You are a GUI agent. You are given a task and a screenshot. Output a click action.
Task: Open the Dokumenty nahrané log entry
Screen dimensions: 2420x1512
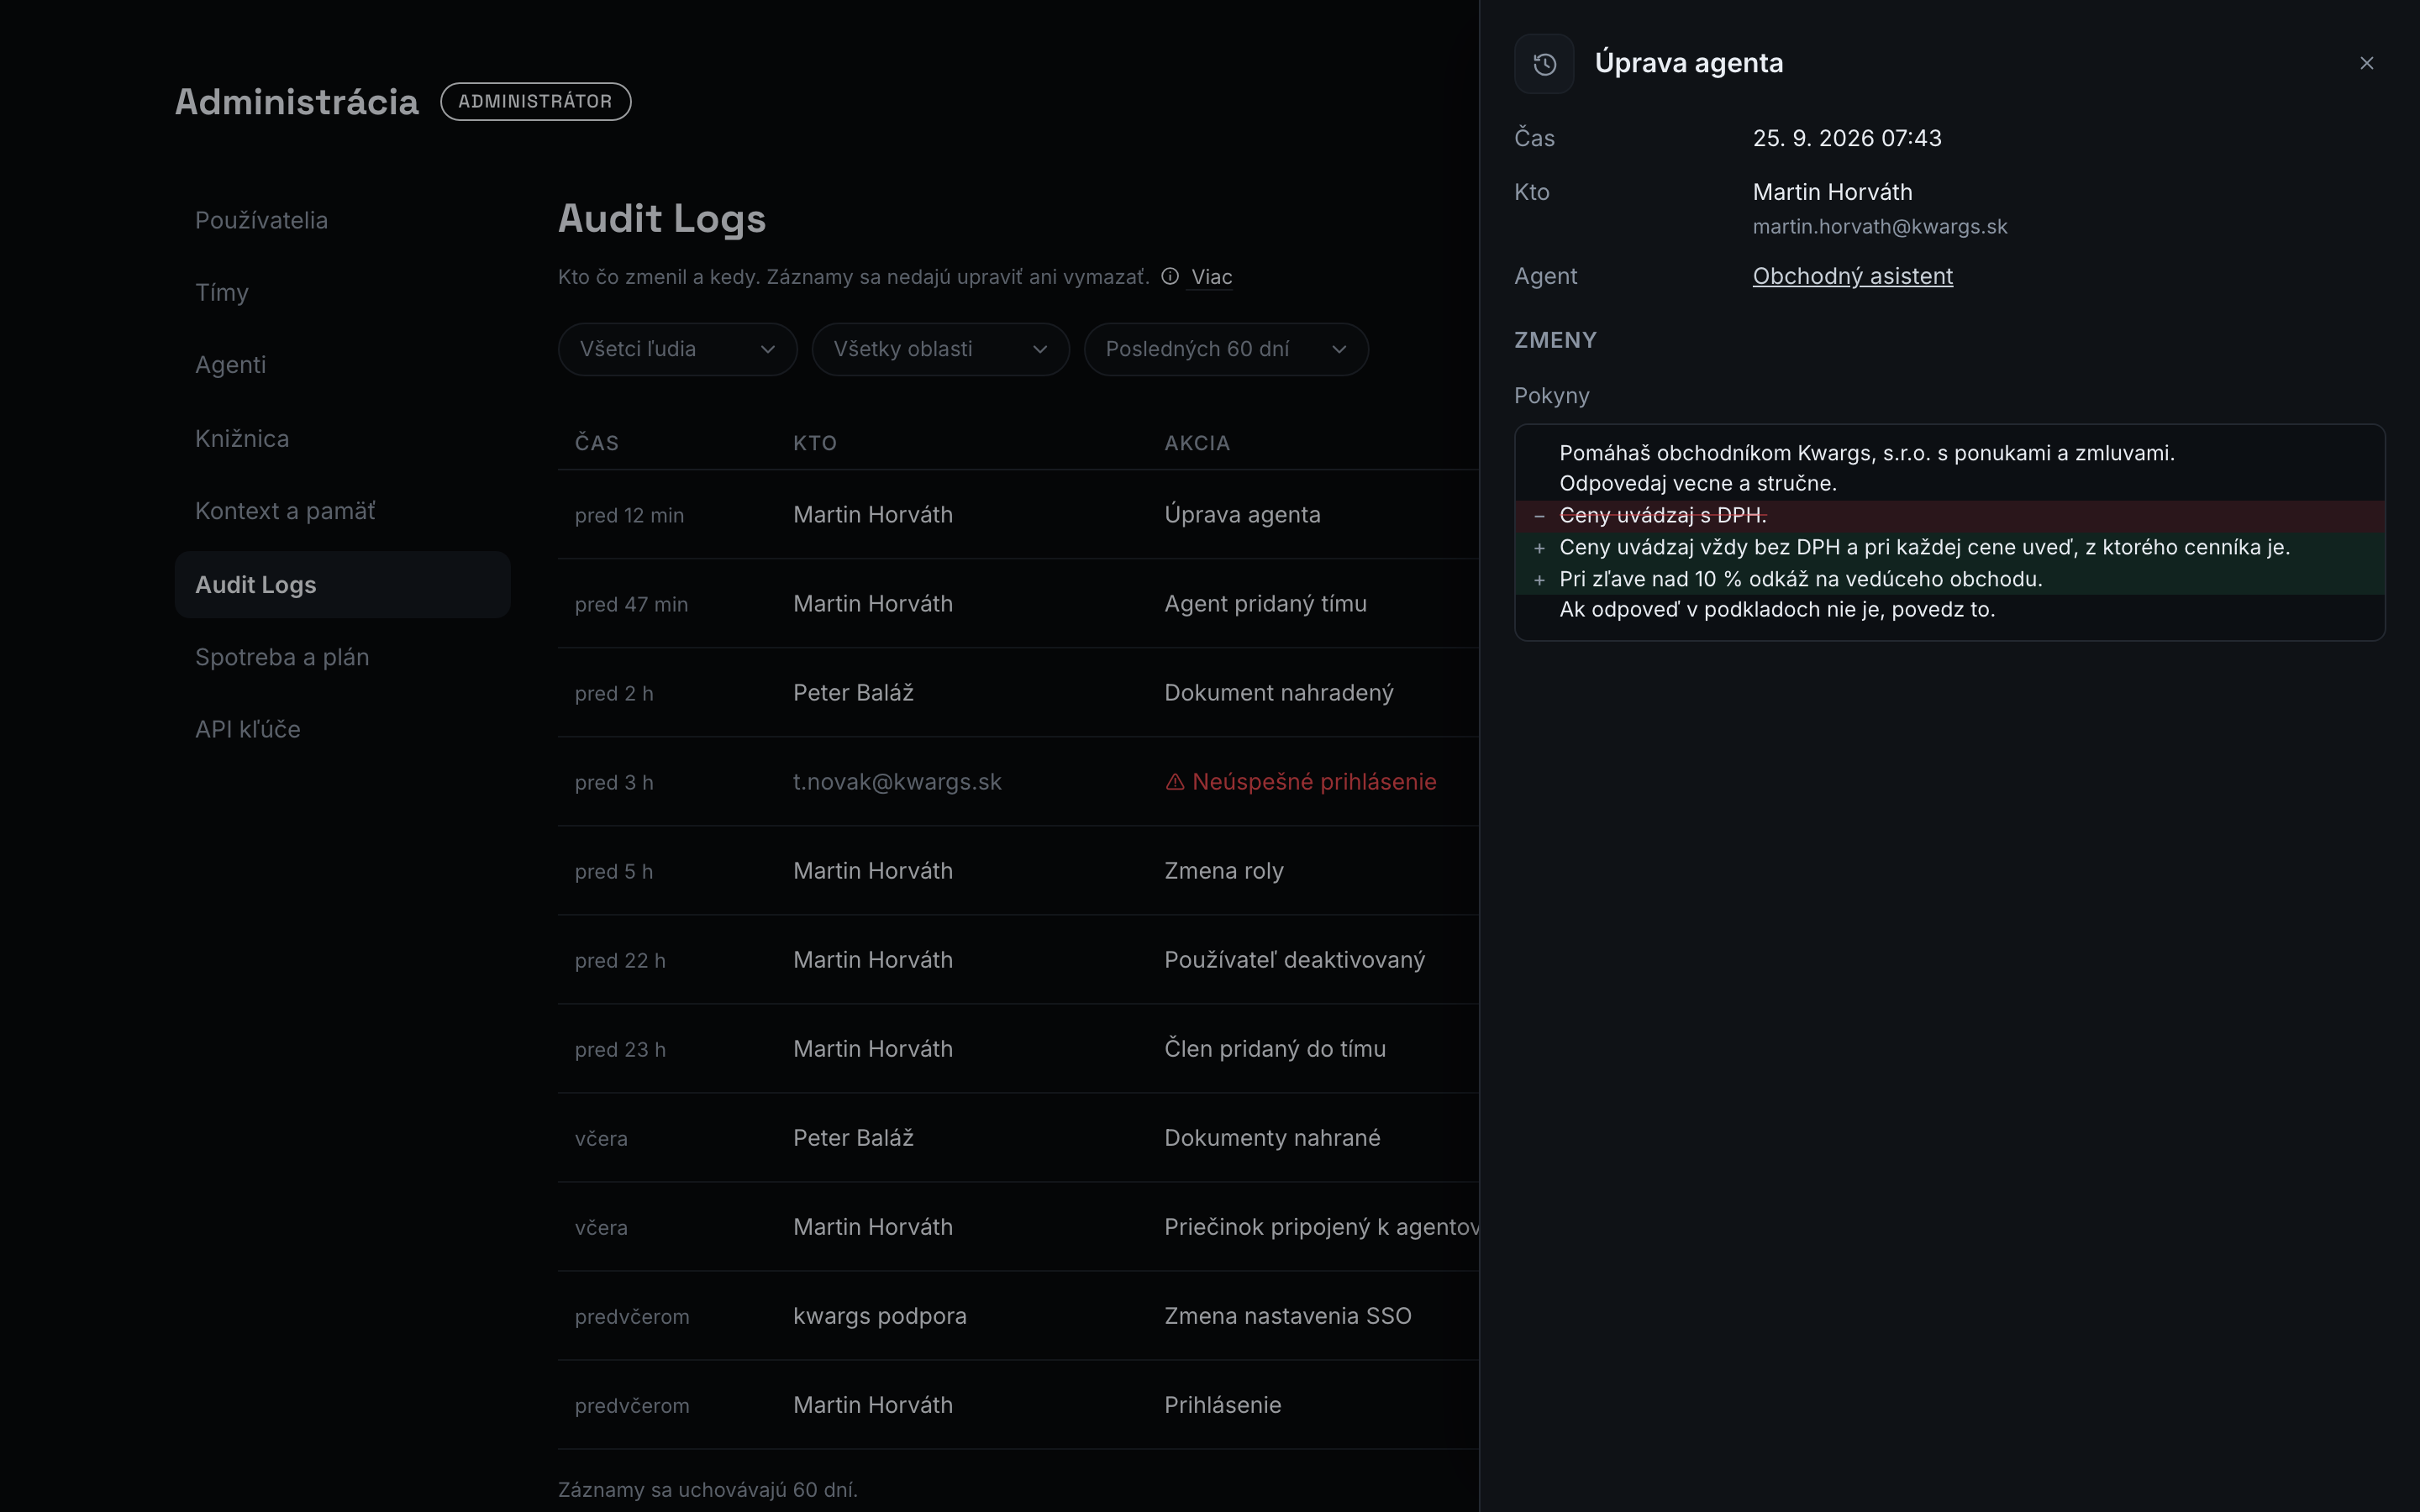pos(1018,1138)
